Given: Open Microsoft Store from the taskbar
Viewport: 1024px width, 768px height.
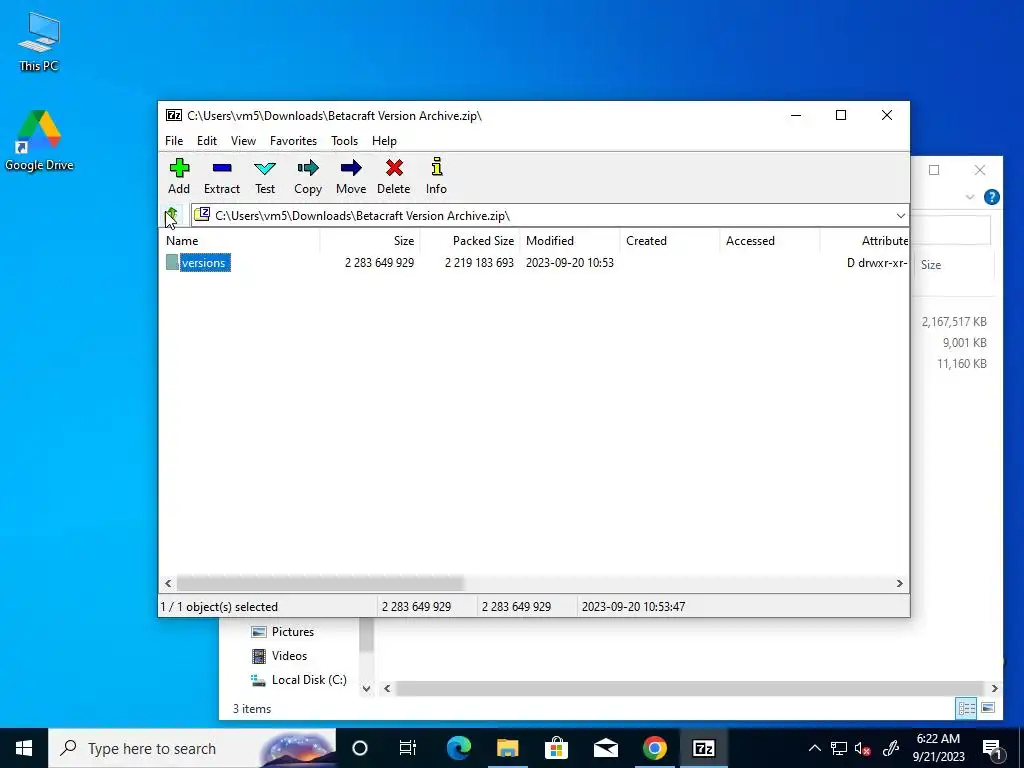Looking at the screenshot, I should [x=556, y=748].
